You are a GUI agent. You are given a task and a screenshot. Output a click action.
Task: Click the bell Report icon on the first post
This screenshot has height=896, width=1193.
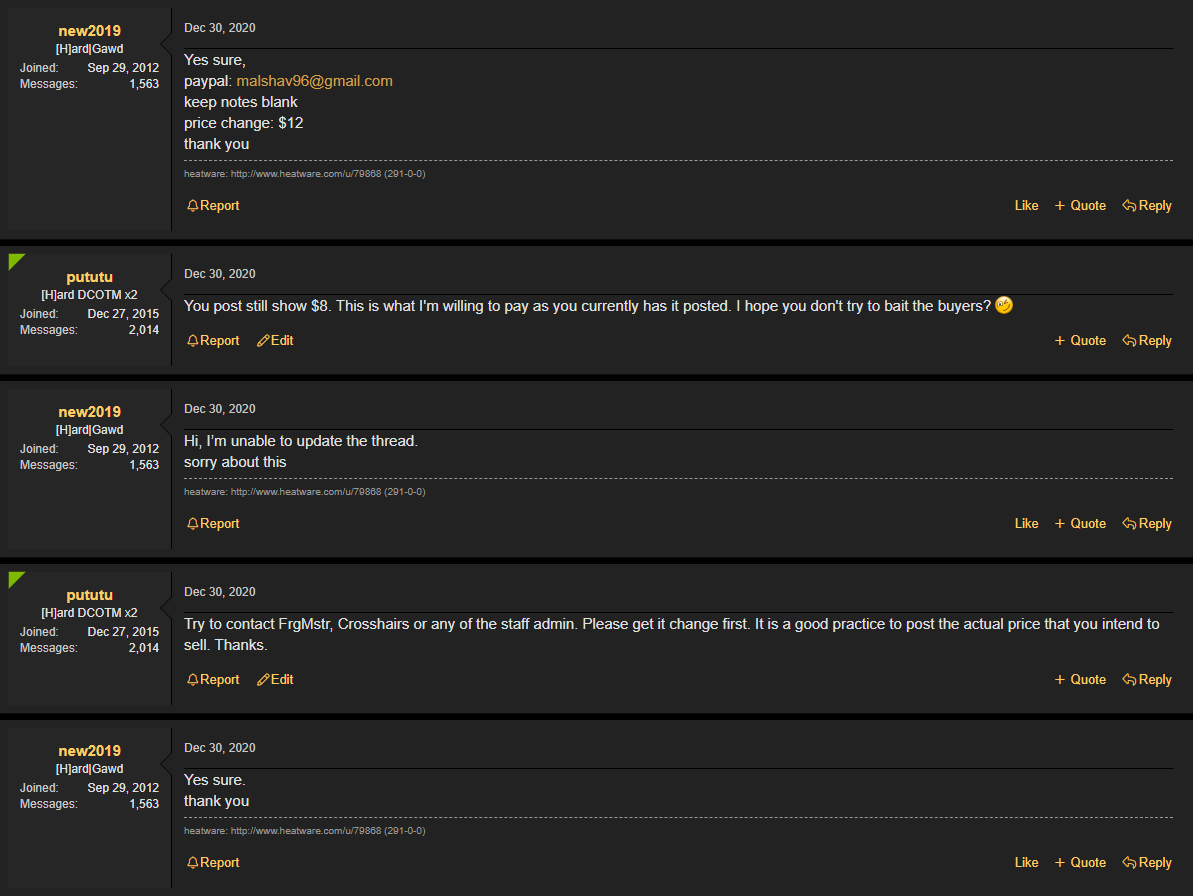click(x=193, y=206)
